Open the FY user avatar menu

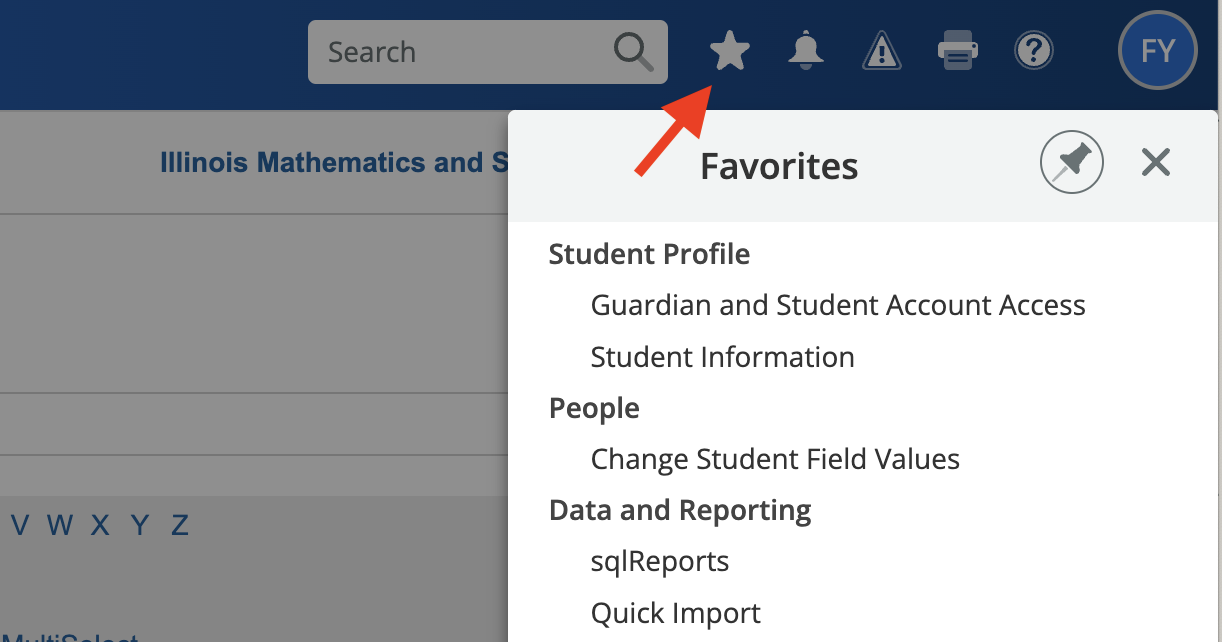[1157, 51]
